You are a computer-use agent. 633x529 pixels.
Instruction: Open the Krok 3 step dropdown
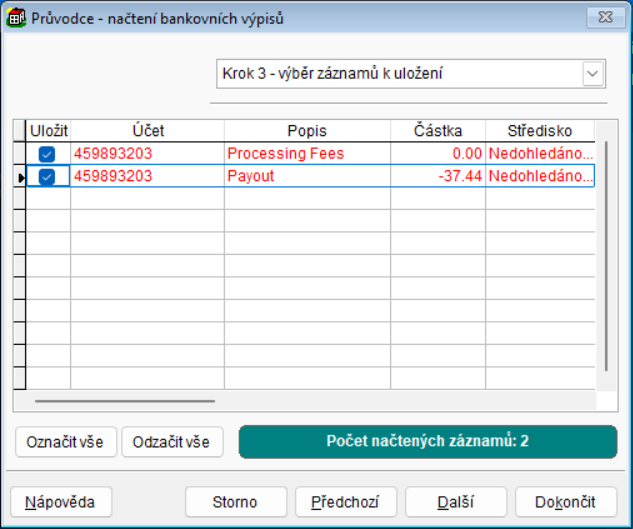593,74
